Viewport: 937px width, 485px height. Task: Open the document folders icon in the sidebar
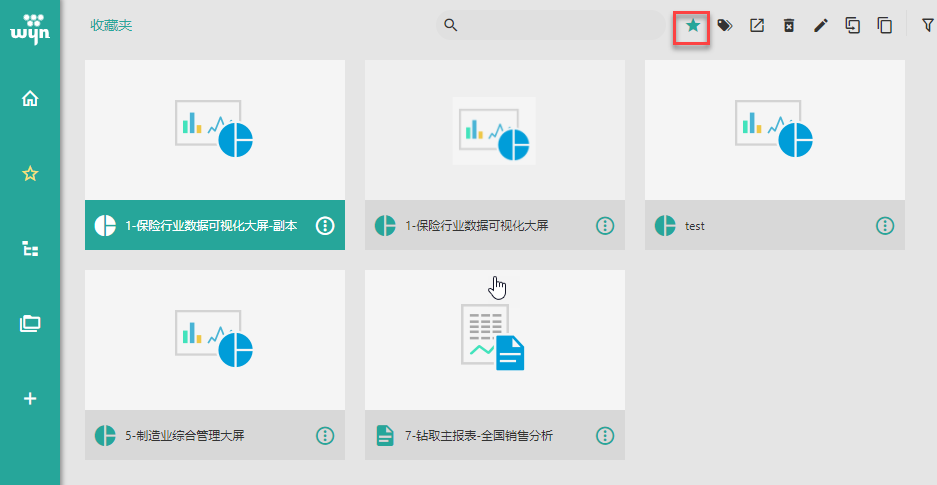30,323
